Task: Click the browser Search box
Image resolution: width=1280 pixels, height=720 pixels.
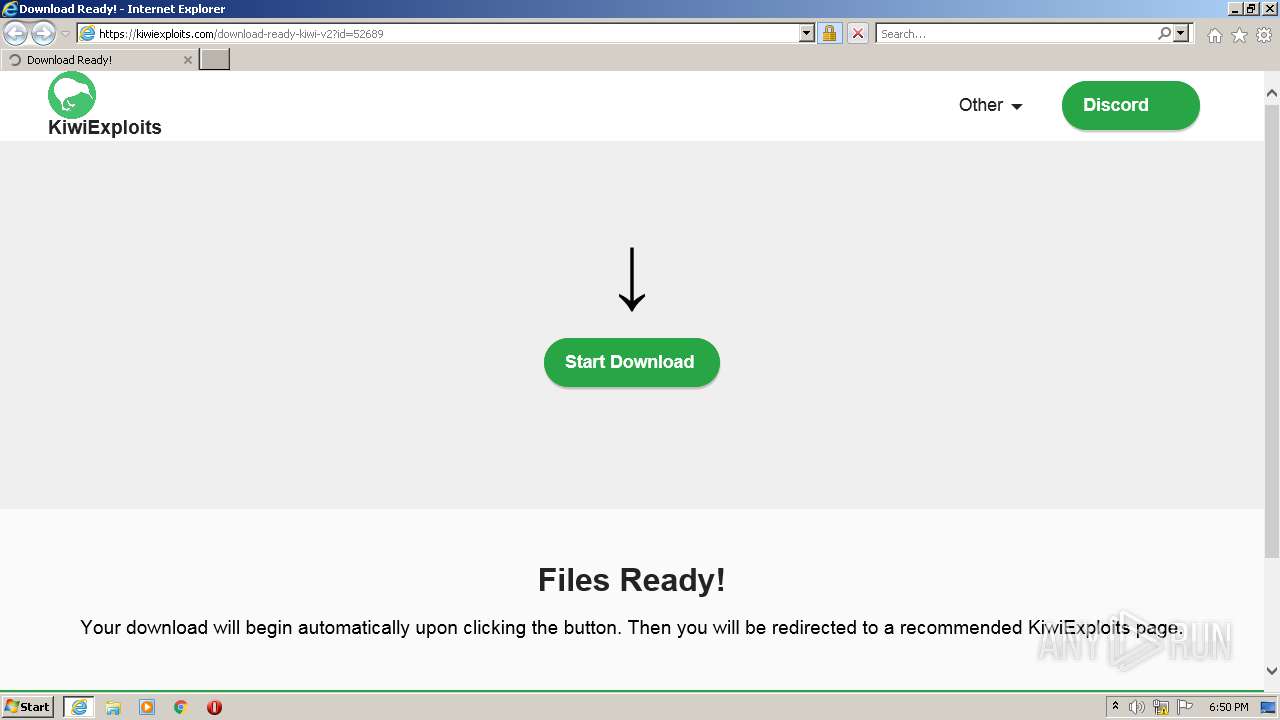Action: point(1015,33)
